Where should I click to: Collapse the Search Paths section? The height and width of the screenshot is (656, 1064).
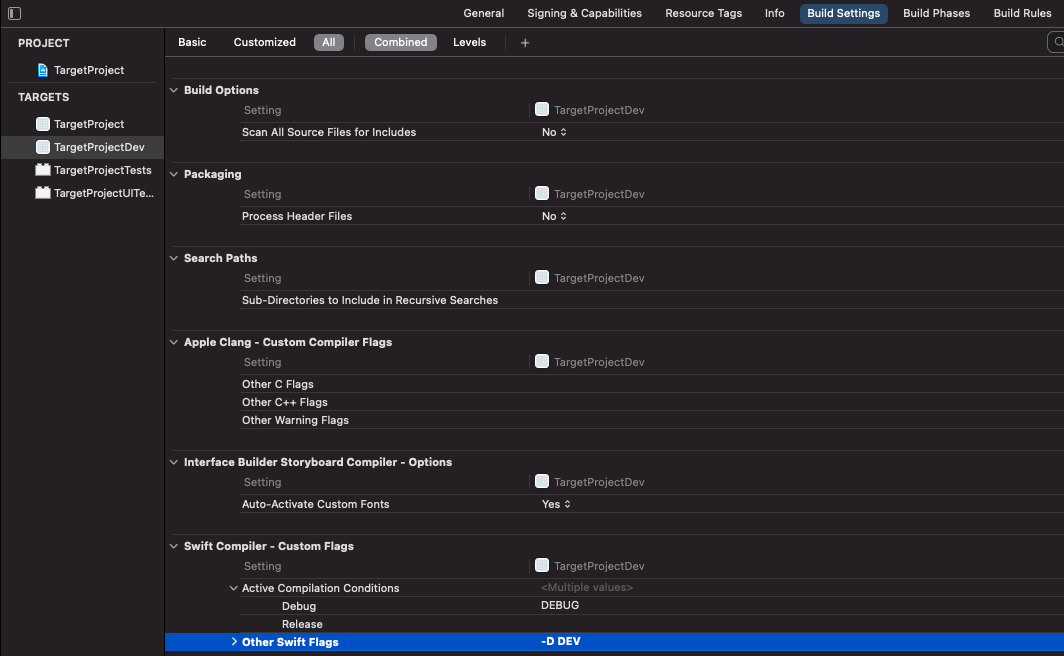(174, 258)
